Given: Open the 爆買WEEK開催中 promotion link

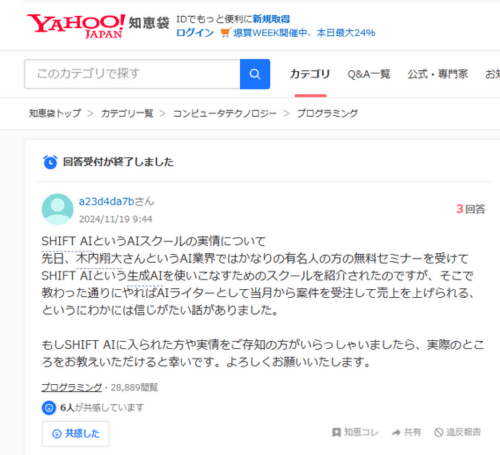Looking at the screenshot, I should tap(304, 33).
